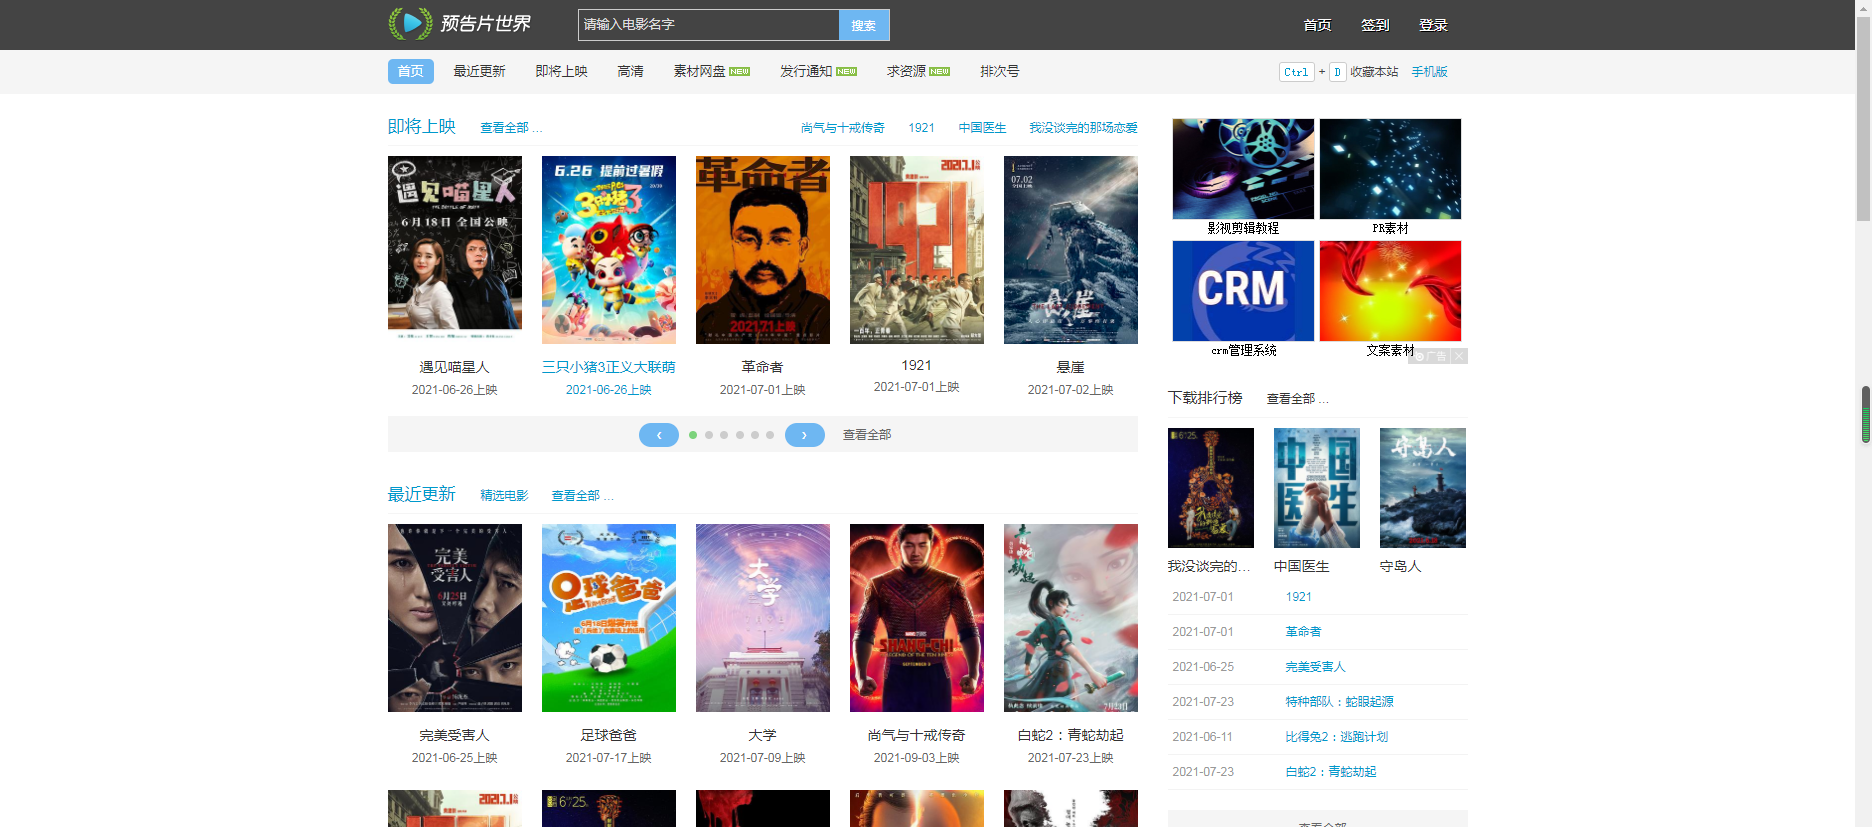1872x827 pixels.
Task: Click 手机版 mobile version link
Action: 1429,72
